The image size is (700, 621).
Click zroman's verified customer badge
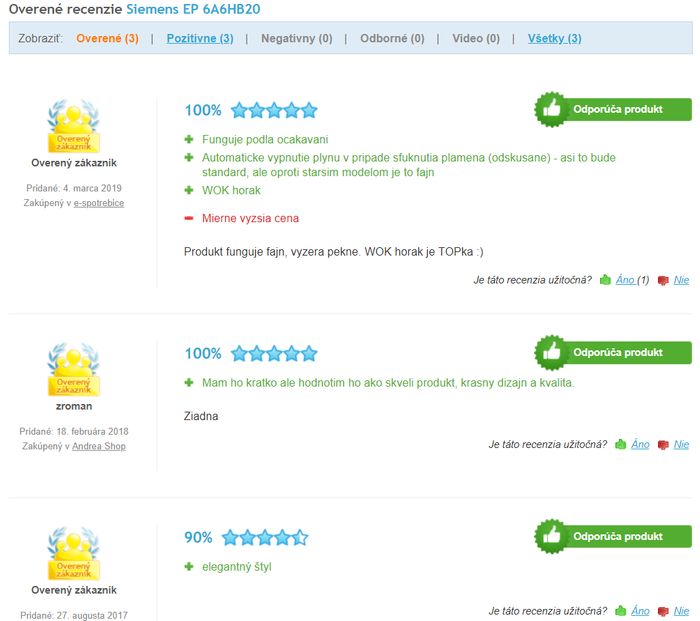click(74, 370)
